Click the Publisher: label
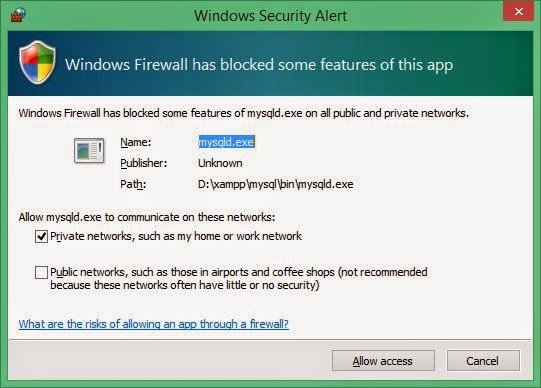The image size is (541, 388). (x=144, y=163)
